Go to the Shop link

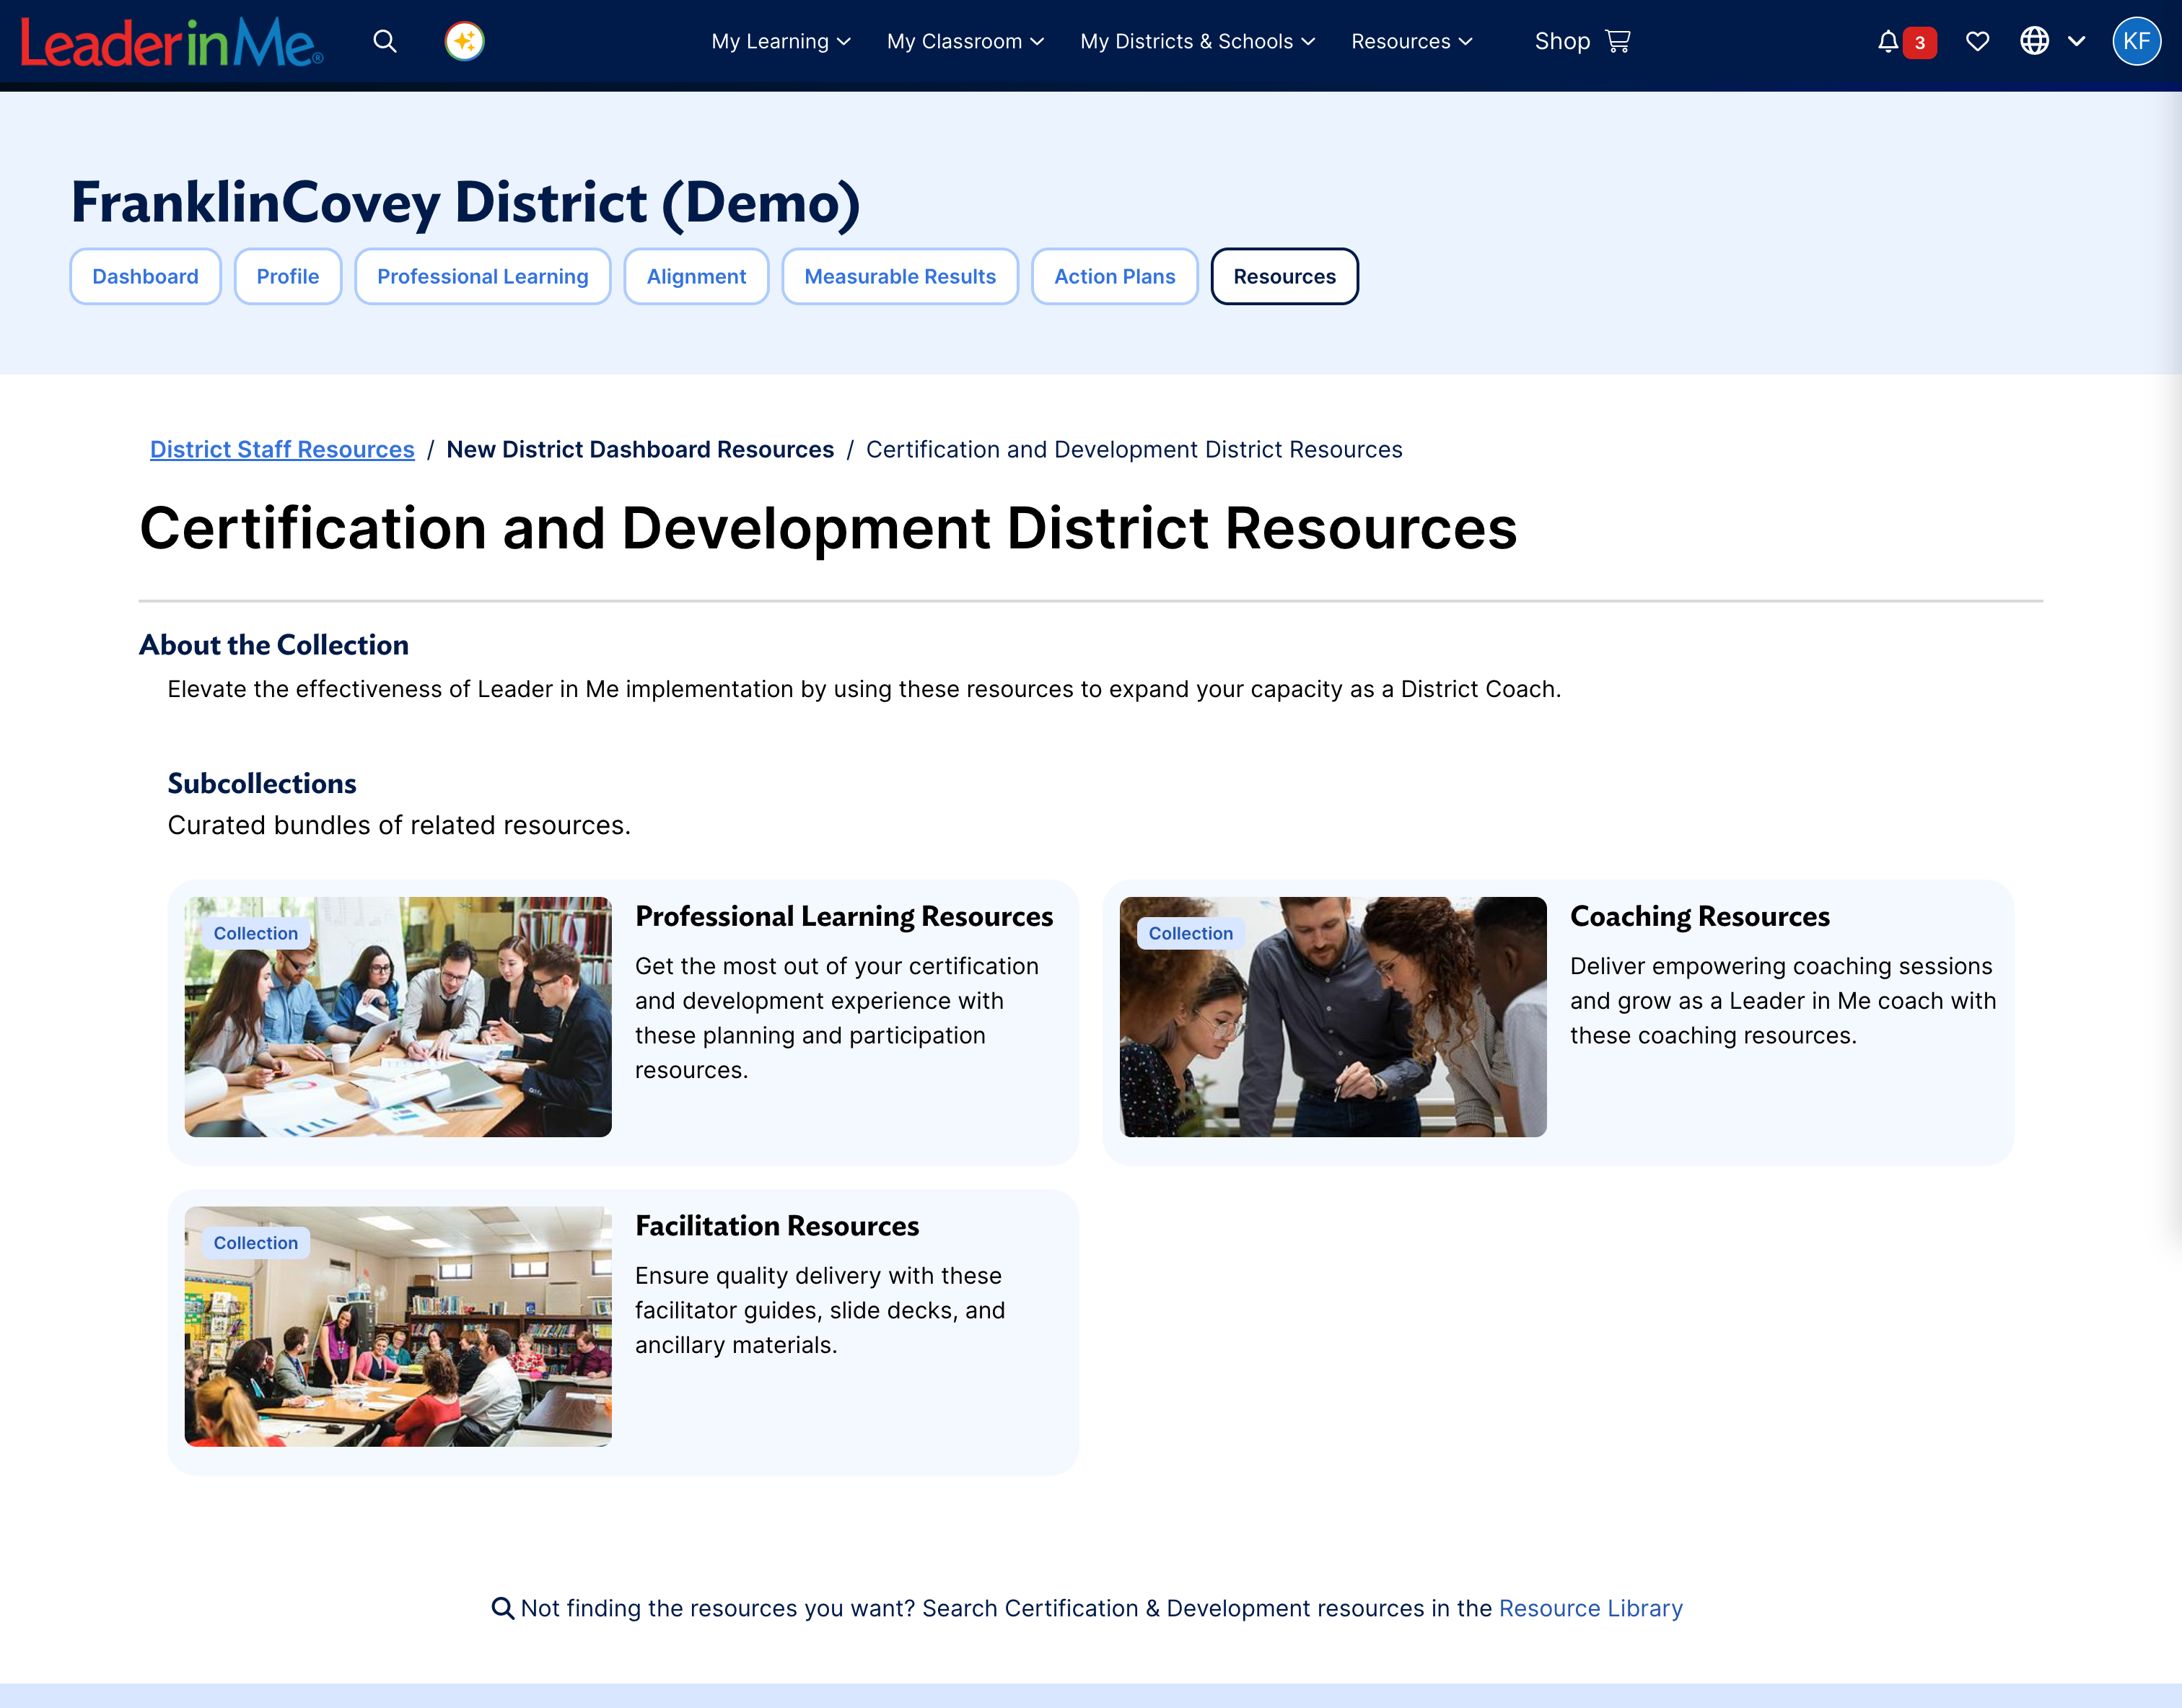click(x=1562, y=41)
